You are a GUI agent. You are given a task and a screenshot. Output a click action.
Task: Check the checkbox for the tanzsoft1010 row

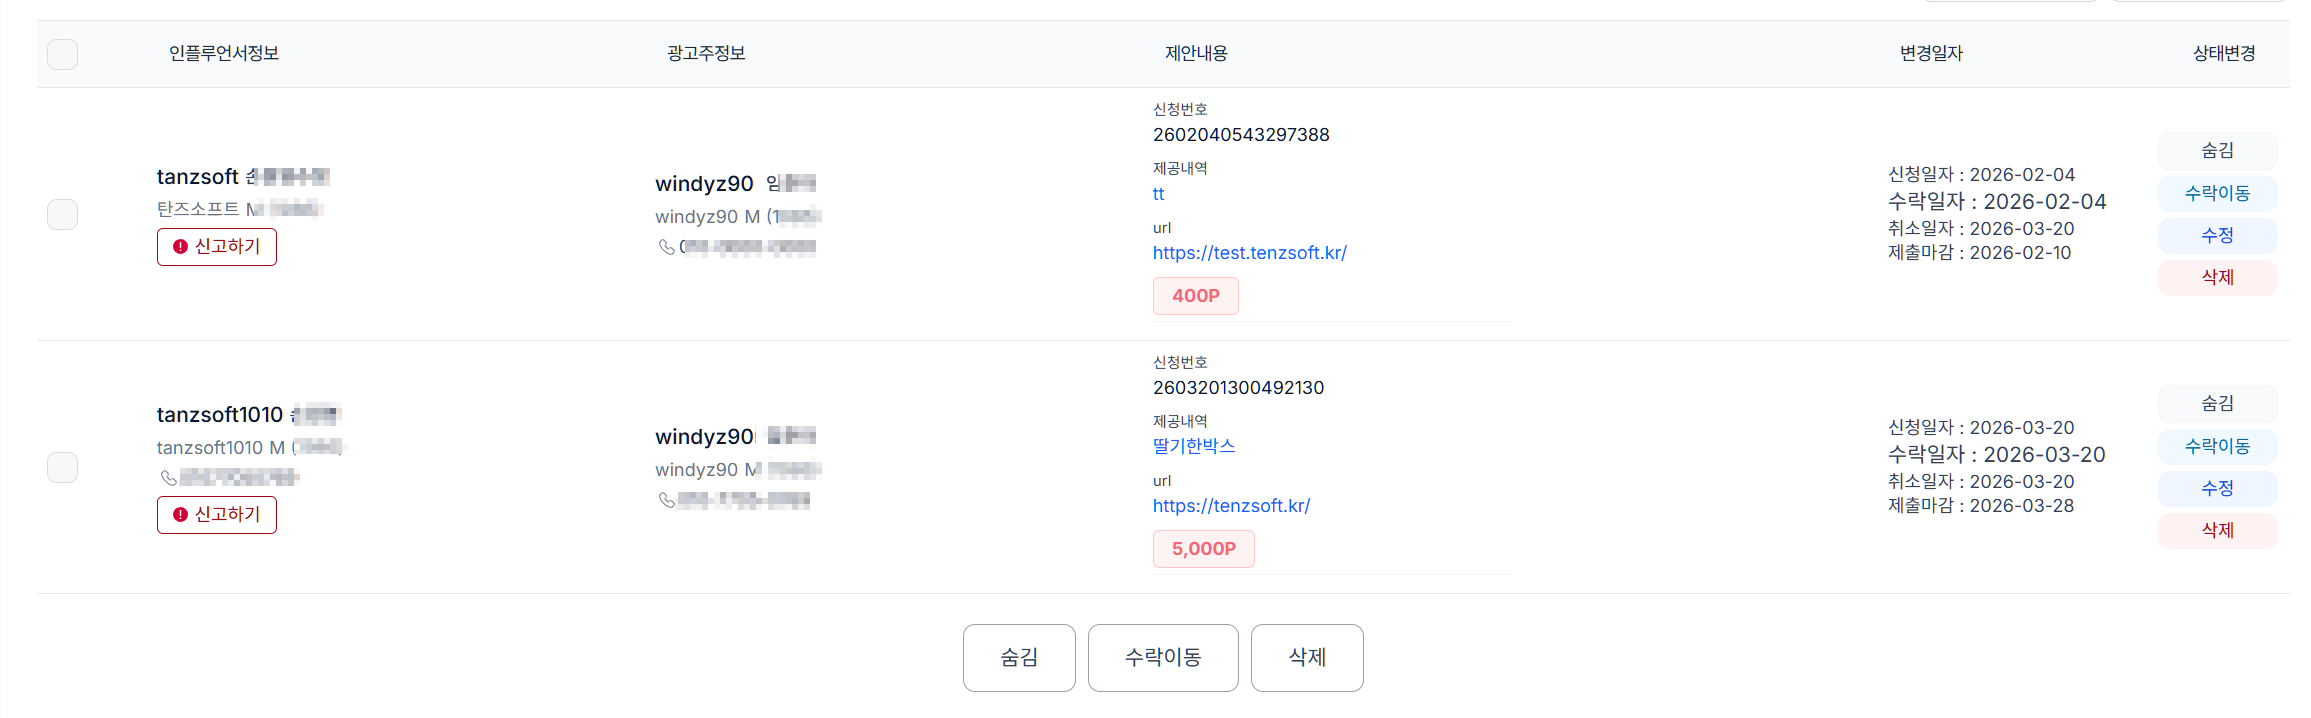pyautogui.click(x=62, y=466)
